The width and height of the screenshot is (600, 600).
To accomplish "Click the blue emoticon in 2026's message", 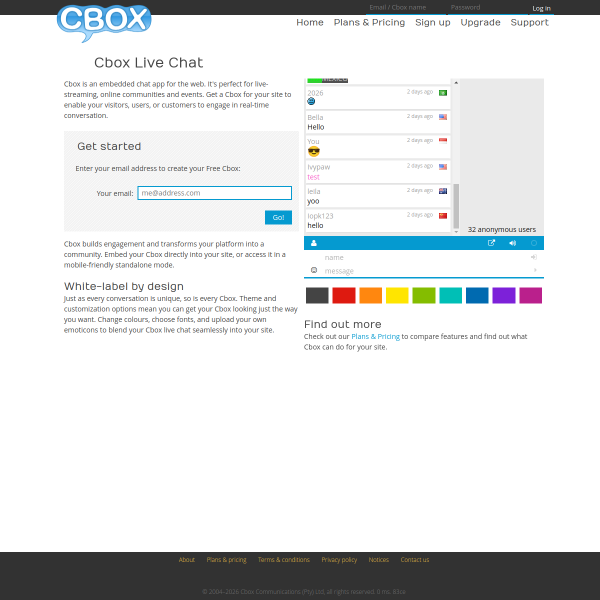I will 311,101.
